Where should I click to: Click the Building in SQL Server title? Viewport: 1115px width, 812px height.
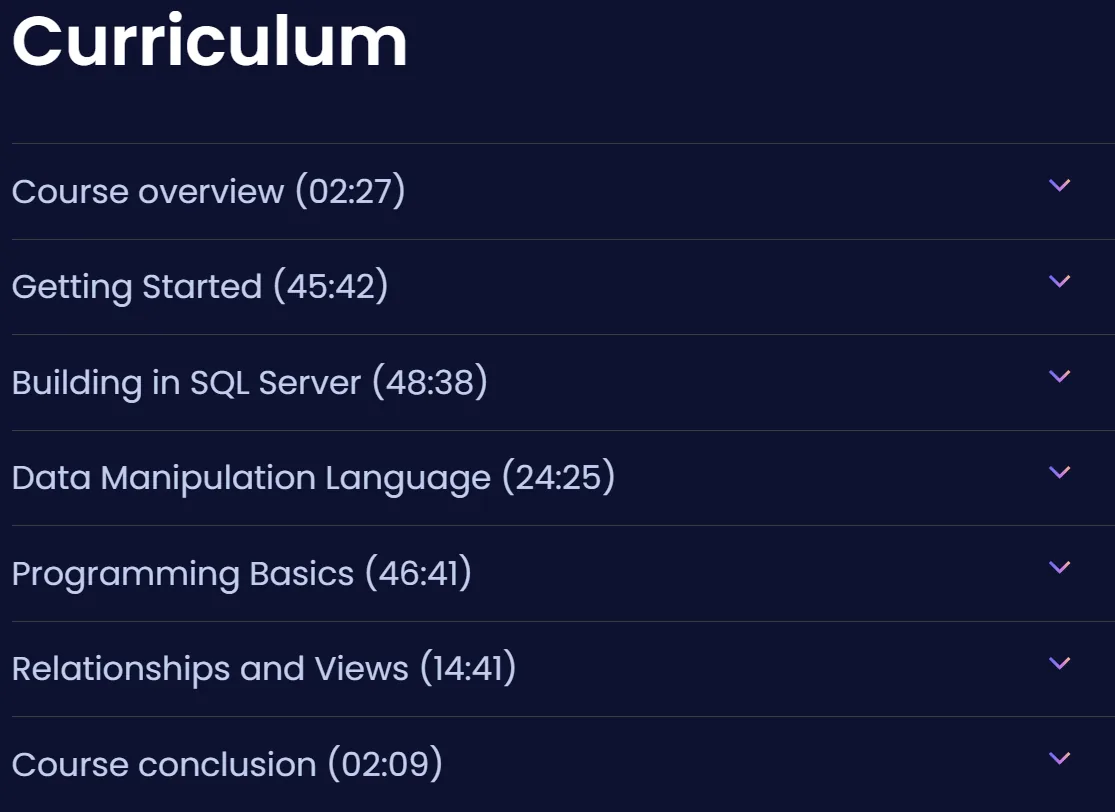point(186,383)
